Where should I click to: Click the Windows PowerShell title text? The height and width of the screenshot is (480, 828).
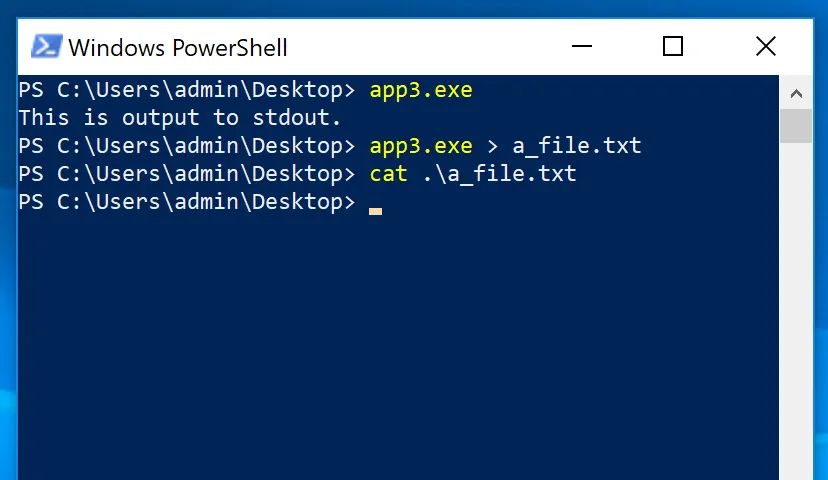click(178, 48)
